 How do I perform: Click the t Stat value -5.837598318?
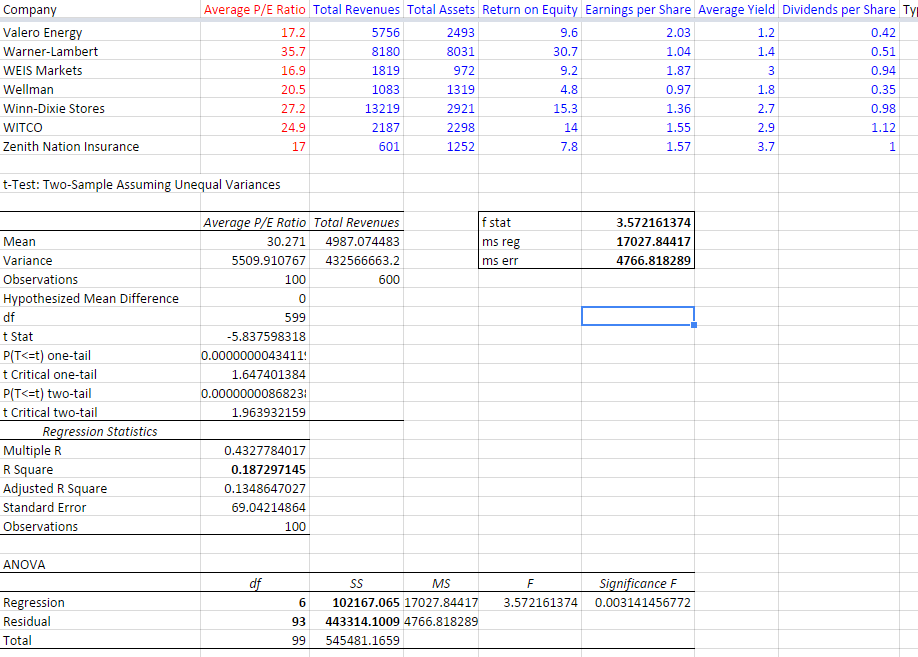click(267, 337)
